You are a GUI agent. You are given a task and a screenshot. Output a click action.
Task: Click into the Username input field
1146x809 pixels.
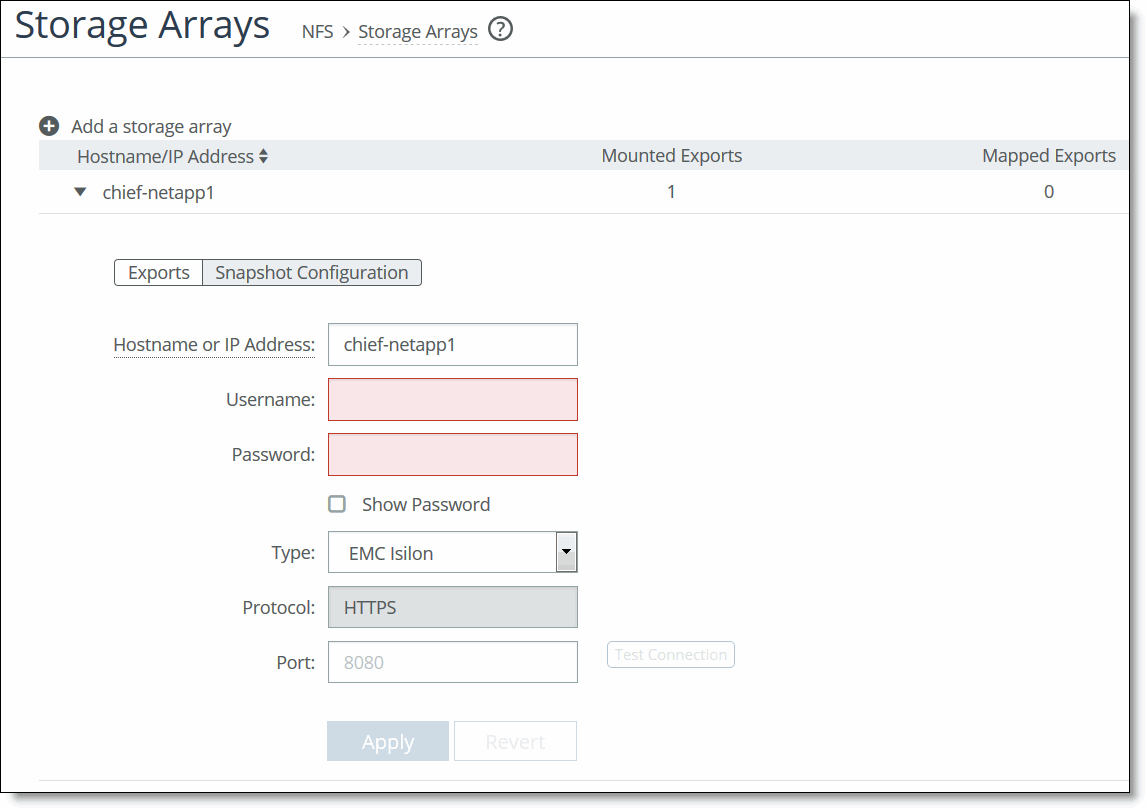(x=452, y=399)
